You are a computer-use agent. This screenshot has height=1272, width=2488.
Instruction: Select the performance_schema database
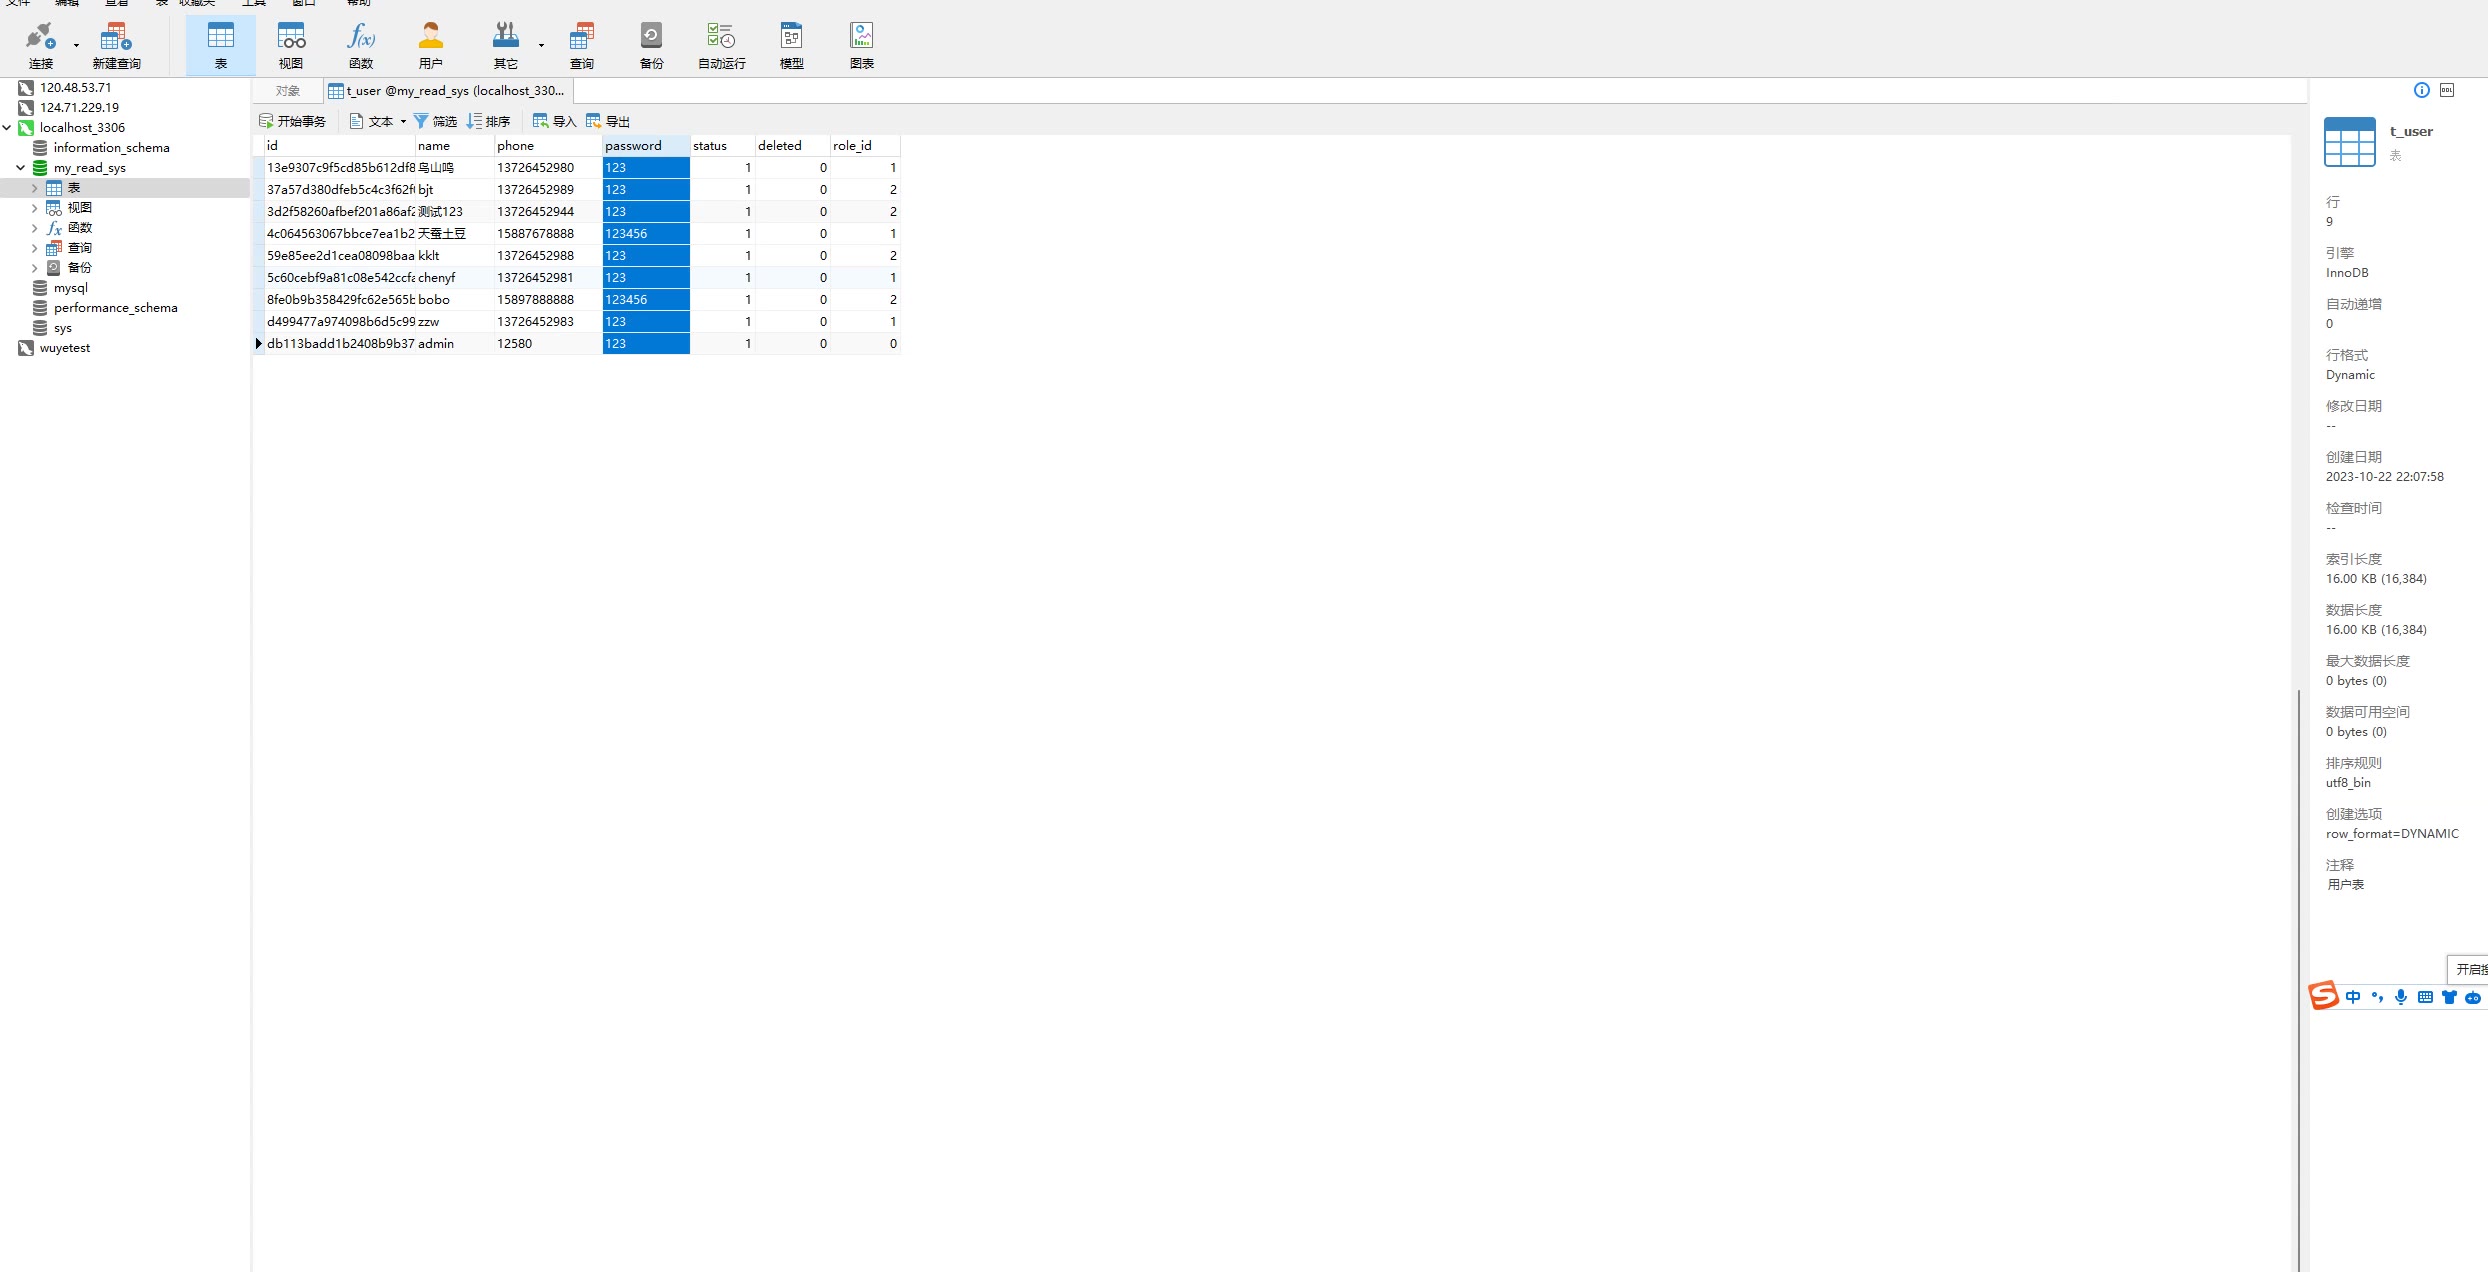point(115,308)
